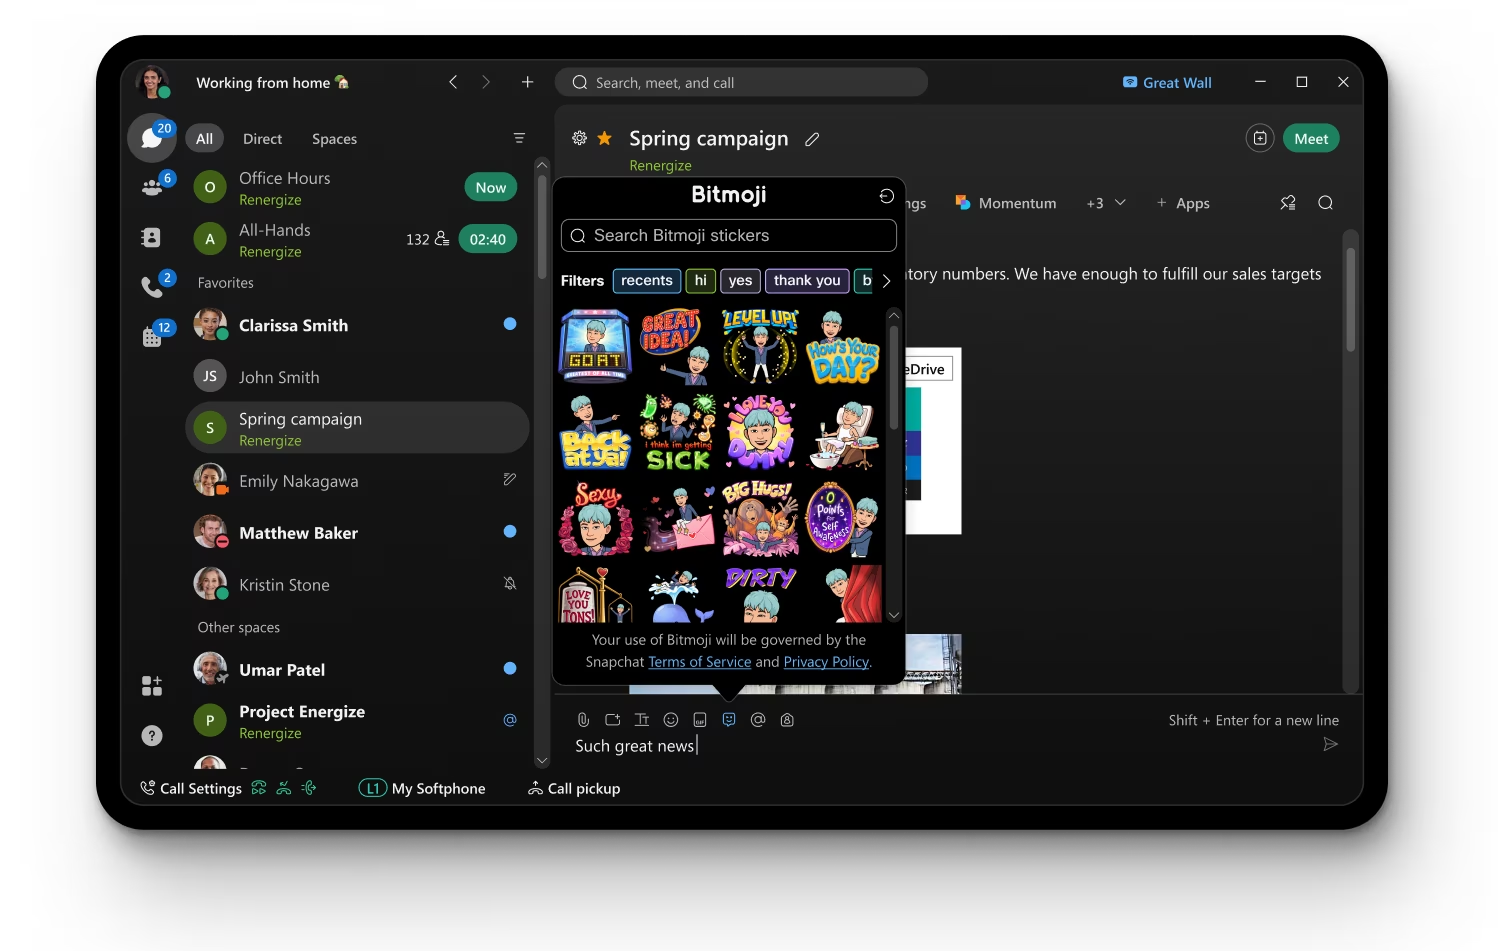Open space settings gear icon
This screenshot has width=1498, height=951.
[x=579, y=138]
